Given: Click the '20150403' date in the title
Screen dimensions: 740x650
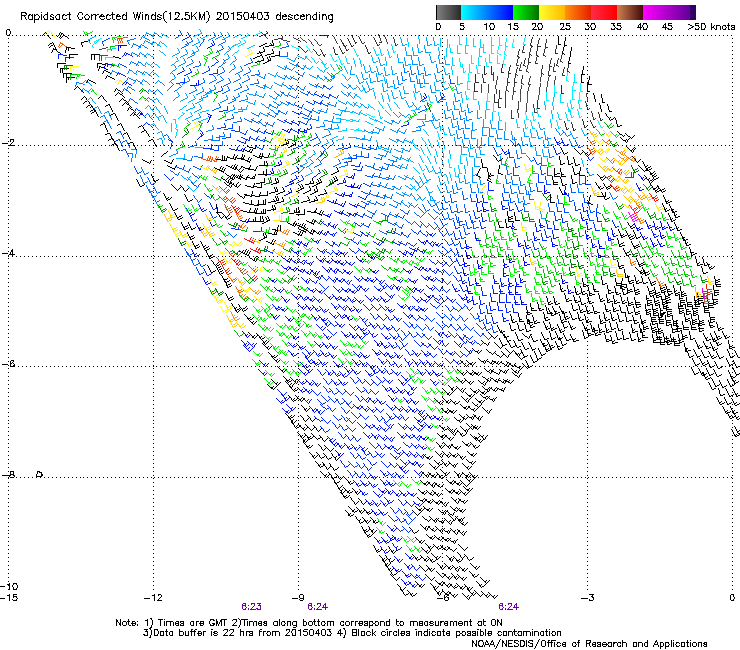Looking at the screenshot, I should [243, 16].
